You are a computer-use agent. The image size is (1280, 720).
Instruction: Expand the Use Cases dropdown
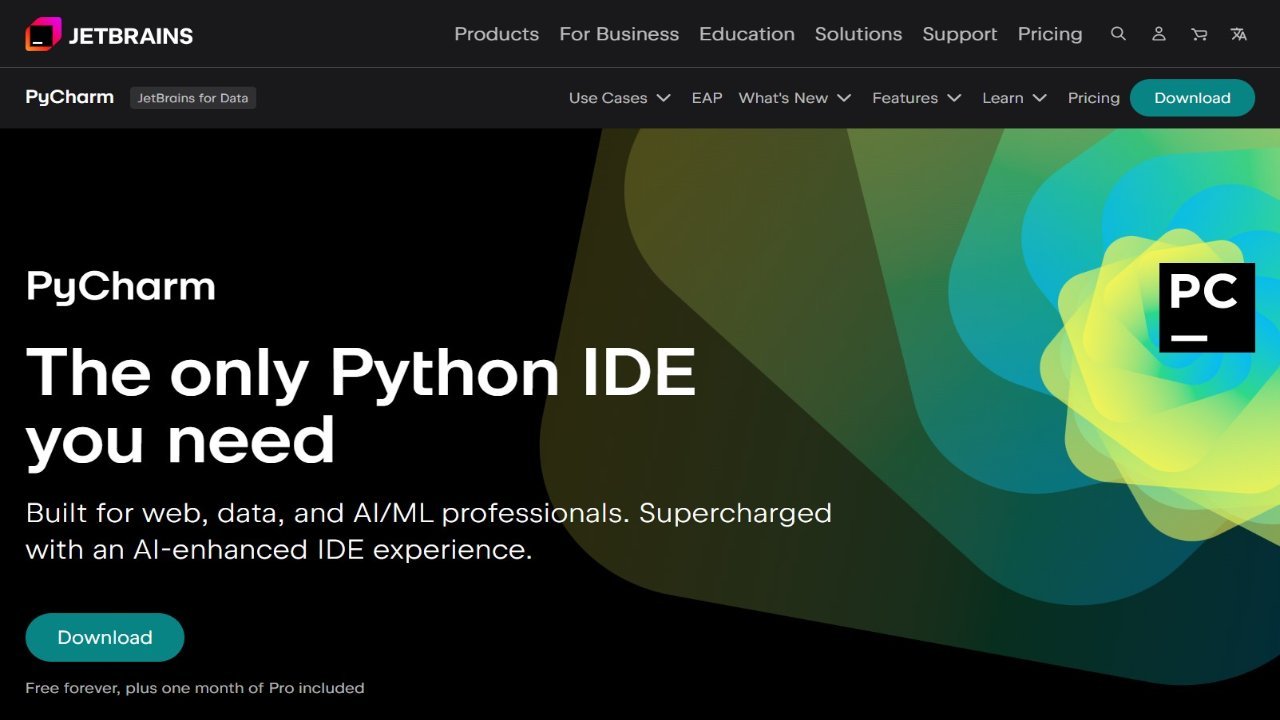(x=620, y=98)
